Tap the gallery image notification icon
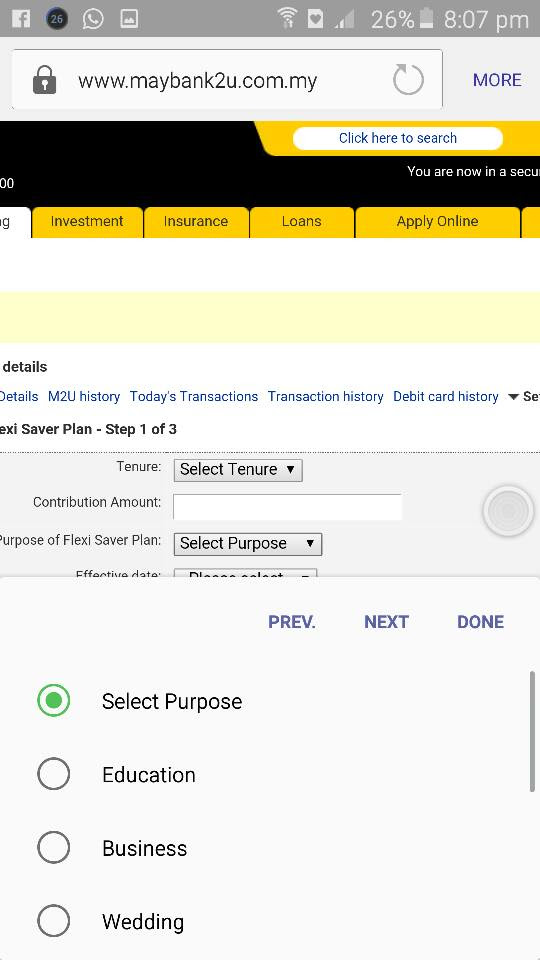 [129, 18]
